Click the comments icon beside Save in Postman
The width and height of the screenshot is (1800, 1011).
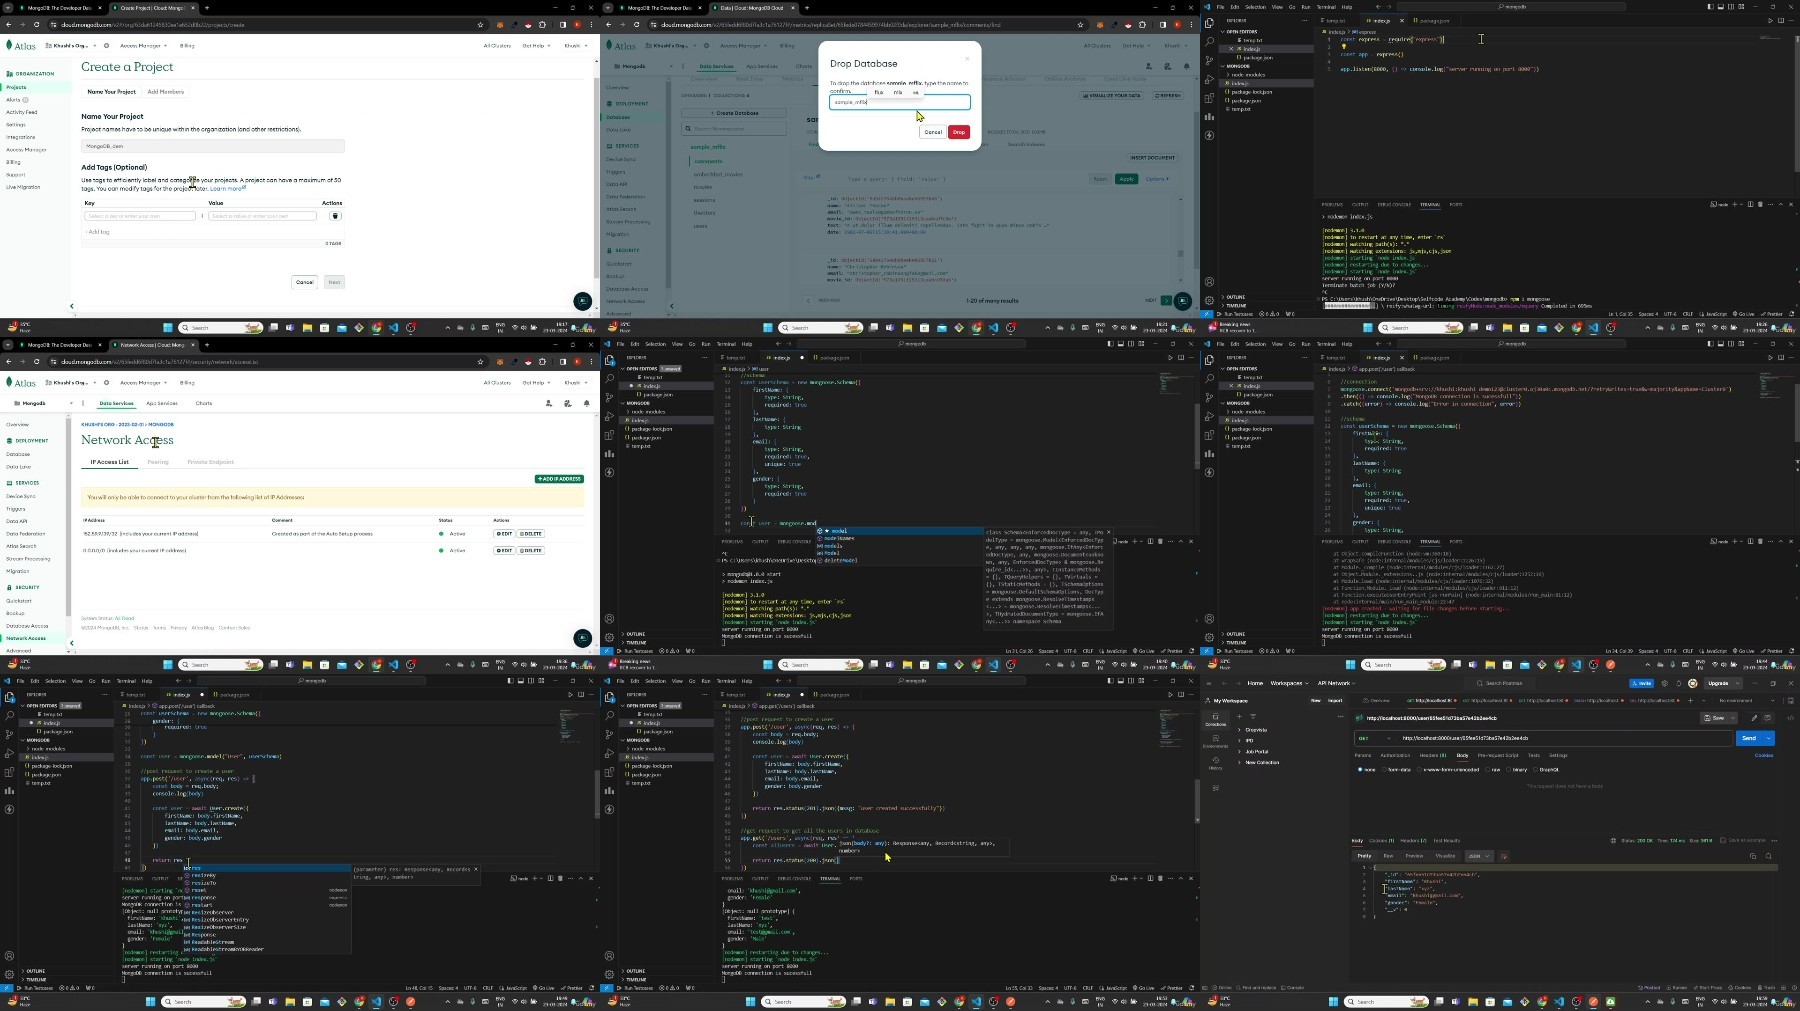pos(1767,718)
